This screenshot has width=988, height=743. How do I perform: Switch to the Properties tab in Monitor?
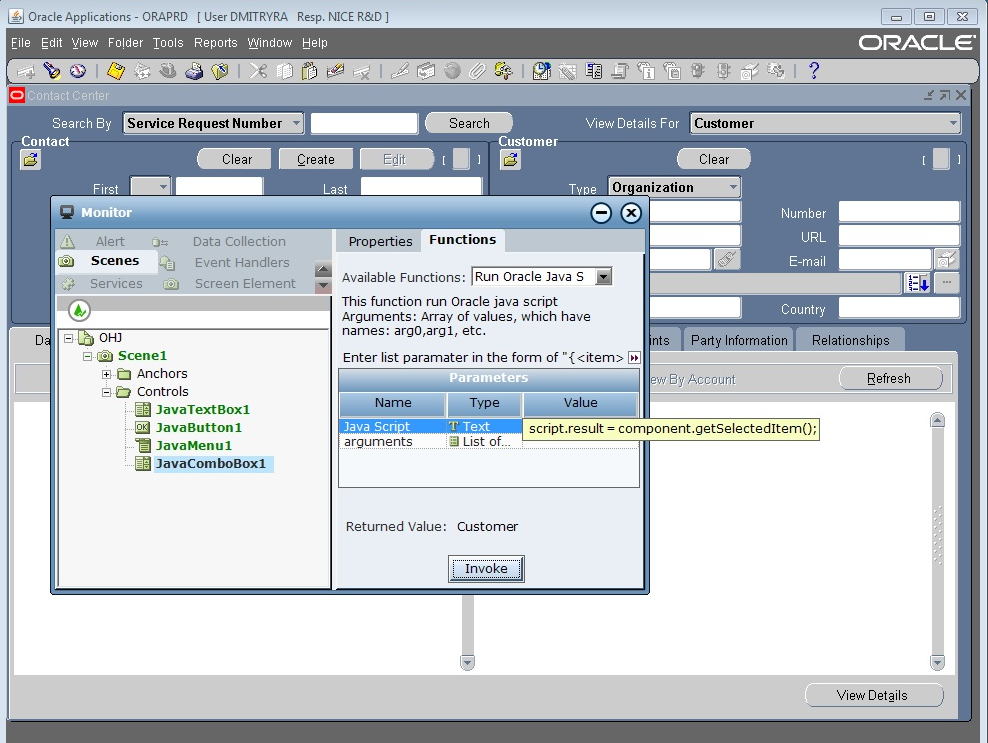(x=380, y=241)
